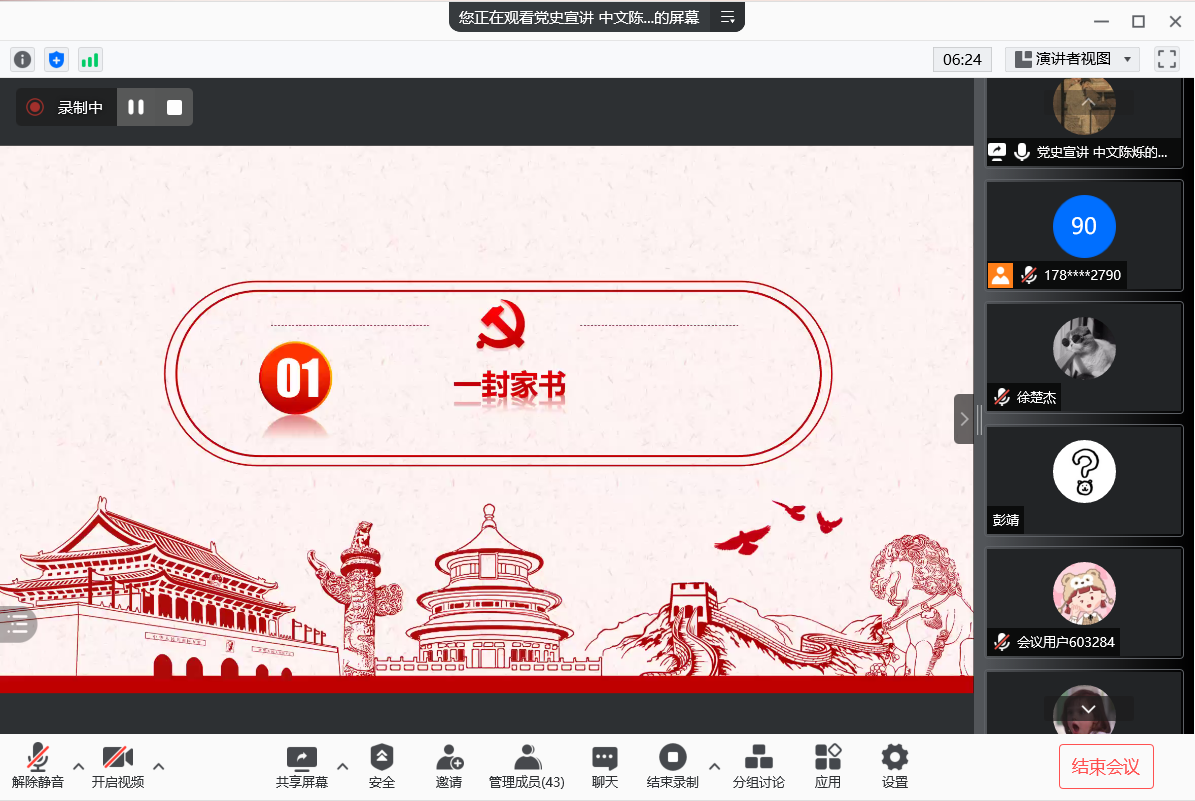
Task: Click the 结束会议 button
Action: 1106,767
